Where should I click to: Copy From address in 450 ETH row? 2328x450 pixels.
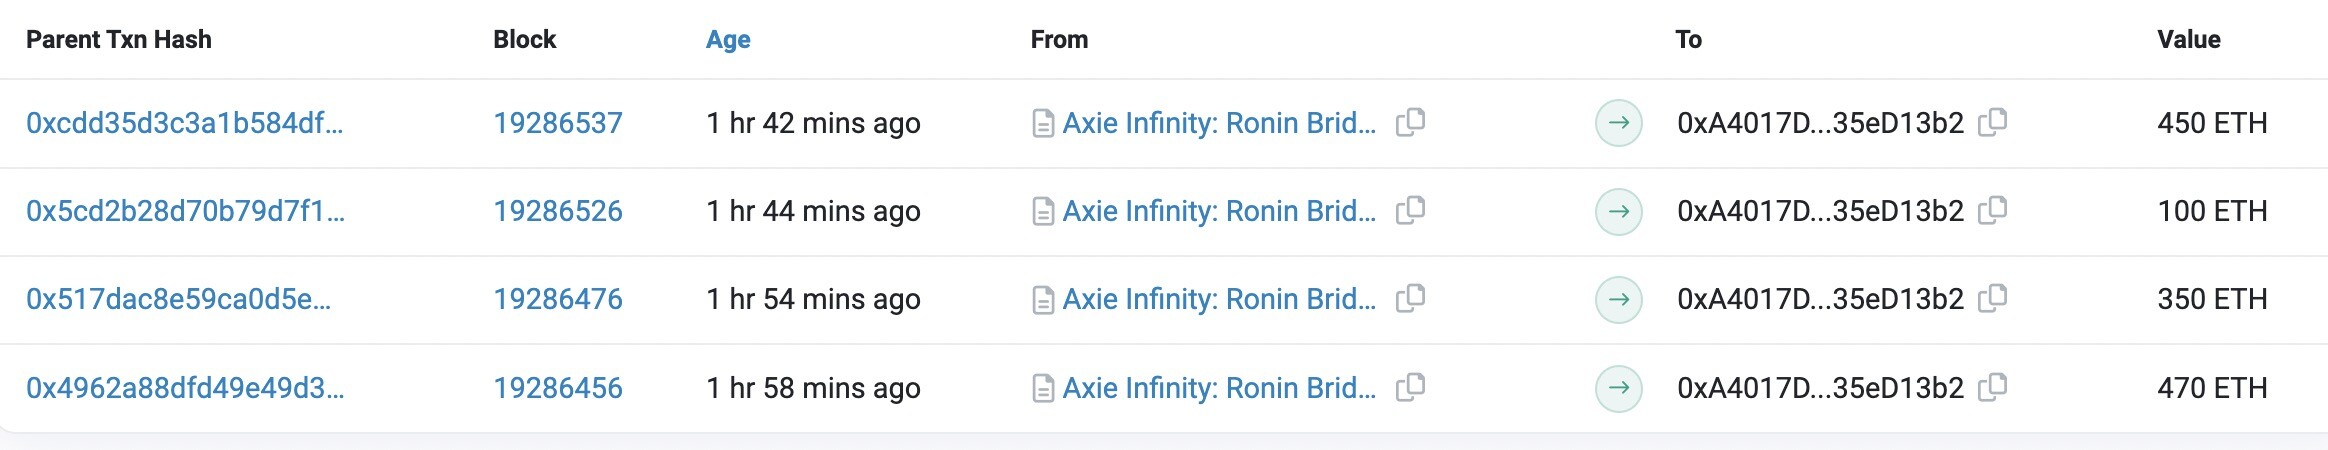click(1410, 122)
